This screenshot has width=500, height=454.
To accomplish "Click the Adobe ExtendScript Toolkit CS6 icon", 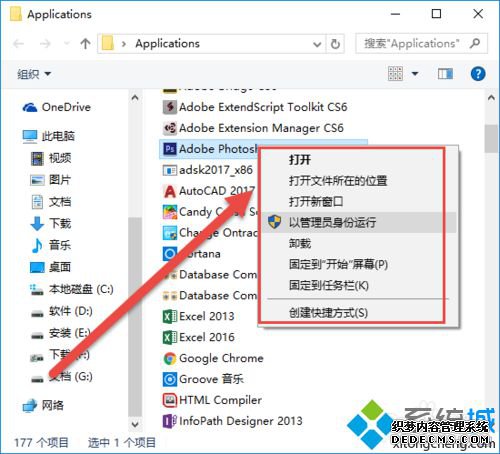I will point(170,107).
